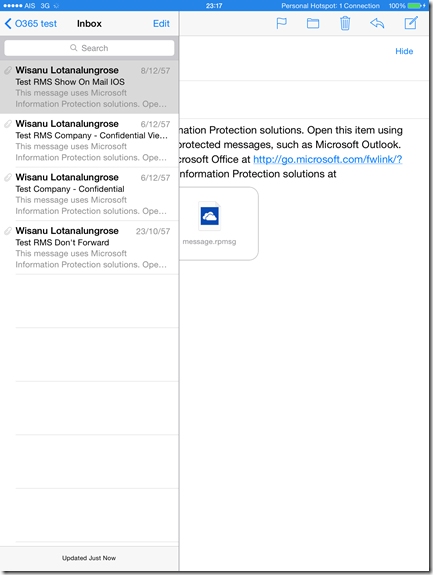Image resolution: width=433 pixels, height=575 pixels.
Task: Open email Test RMS Show On Mail IOS
Action: (x=89, y=87)
